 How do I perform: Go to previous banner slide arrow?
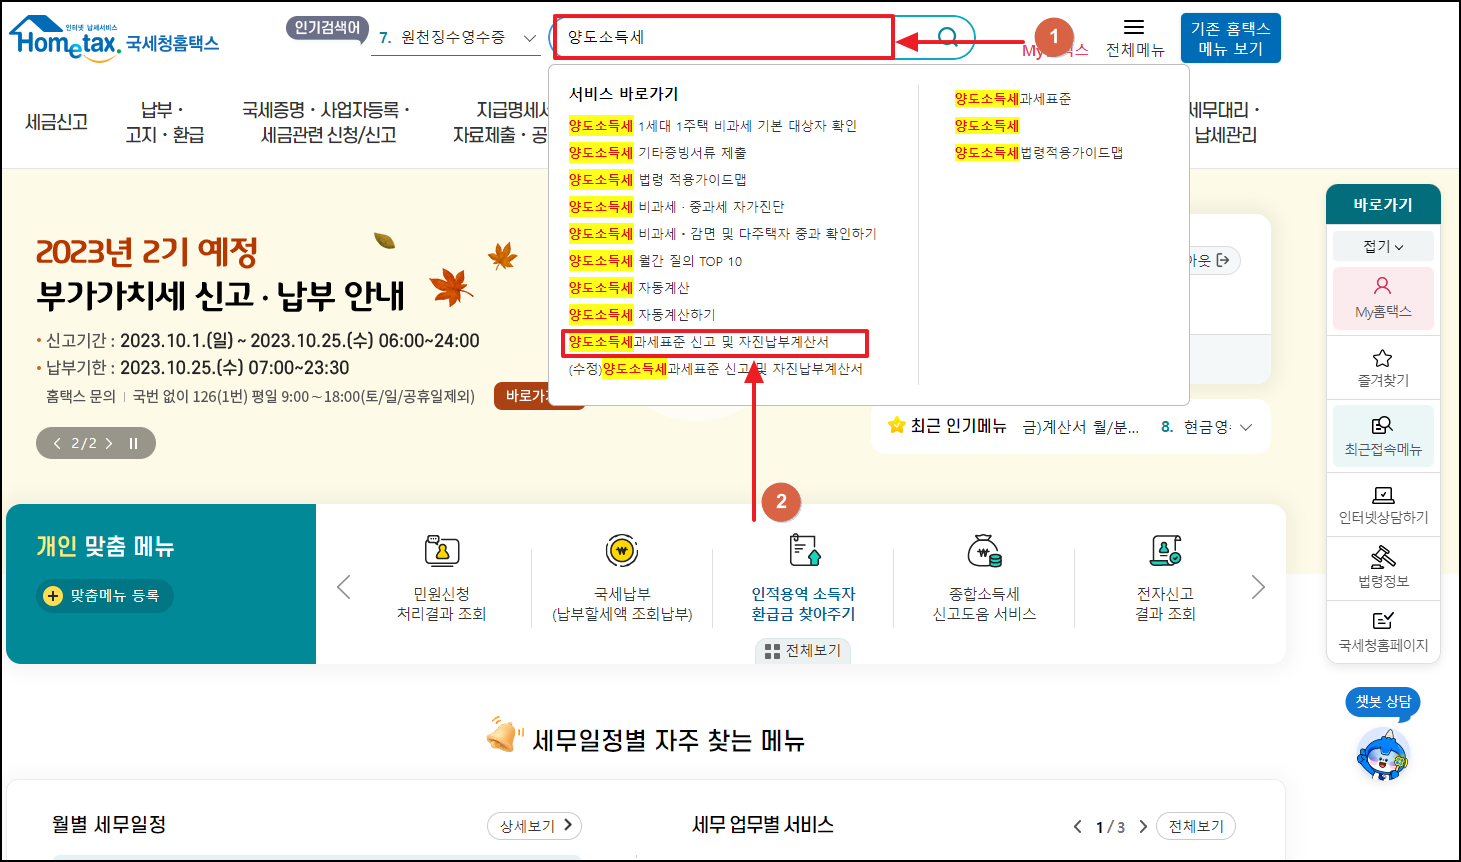pos(58,443)
